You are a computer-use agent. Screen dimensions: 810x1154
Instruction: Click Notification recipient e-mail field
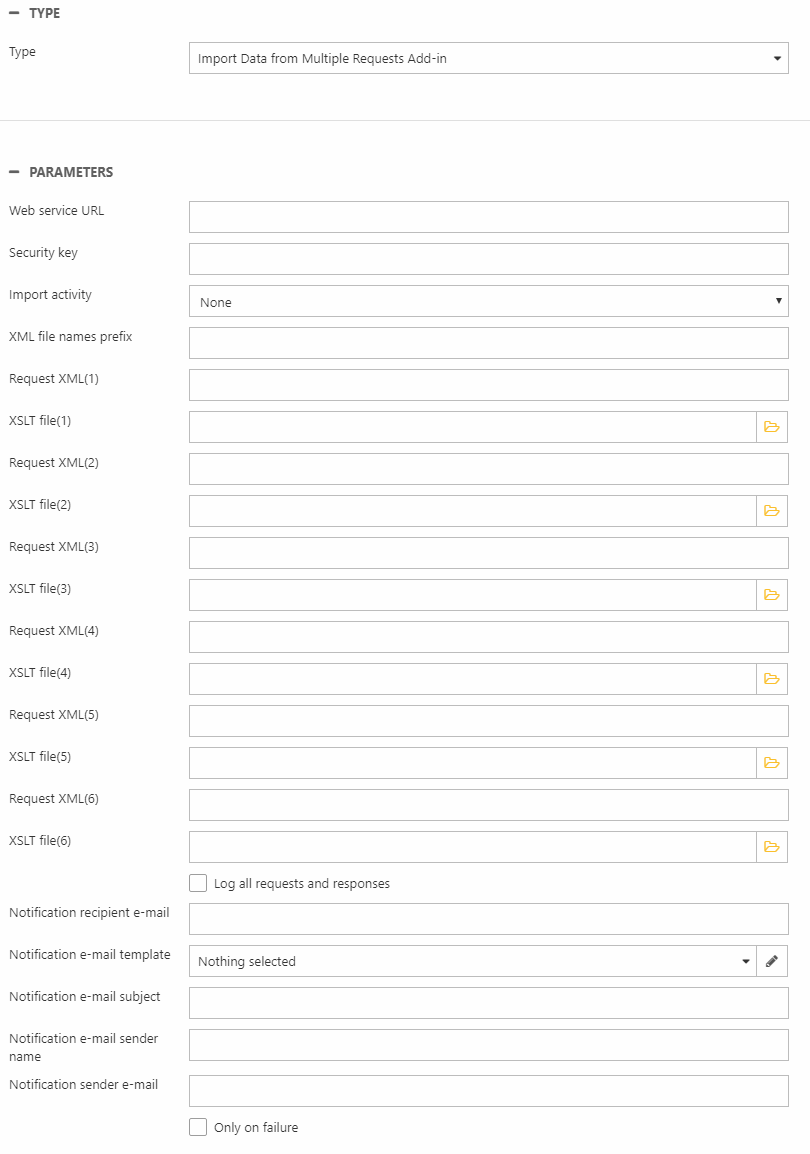coord(488,919)
